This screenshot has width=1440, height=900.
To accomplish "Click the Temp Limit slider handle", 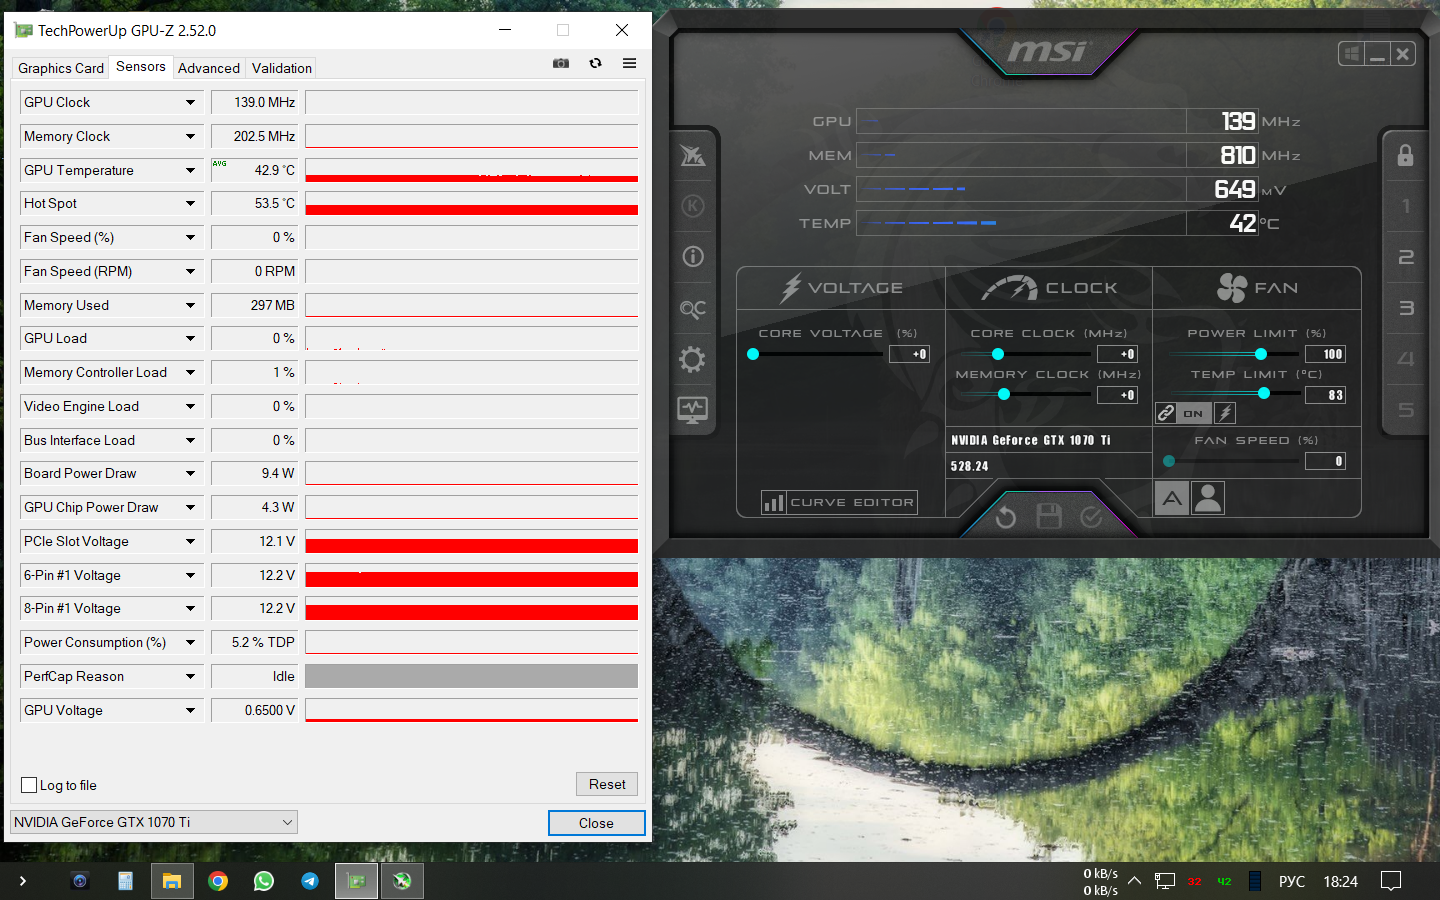I will 1264,394.
